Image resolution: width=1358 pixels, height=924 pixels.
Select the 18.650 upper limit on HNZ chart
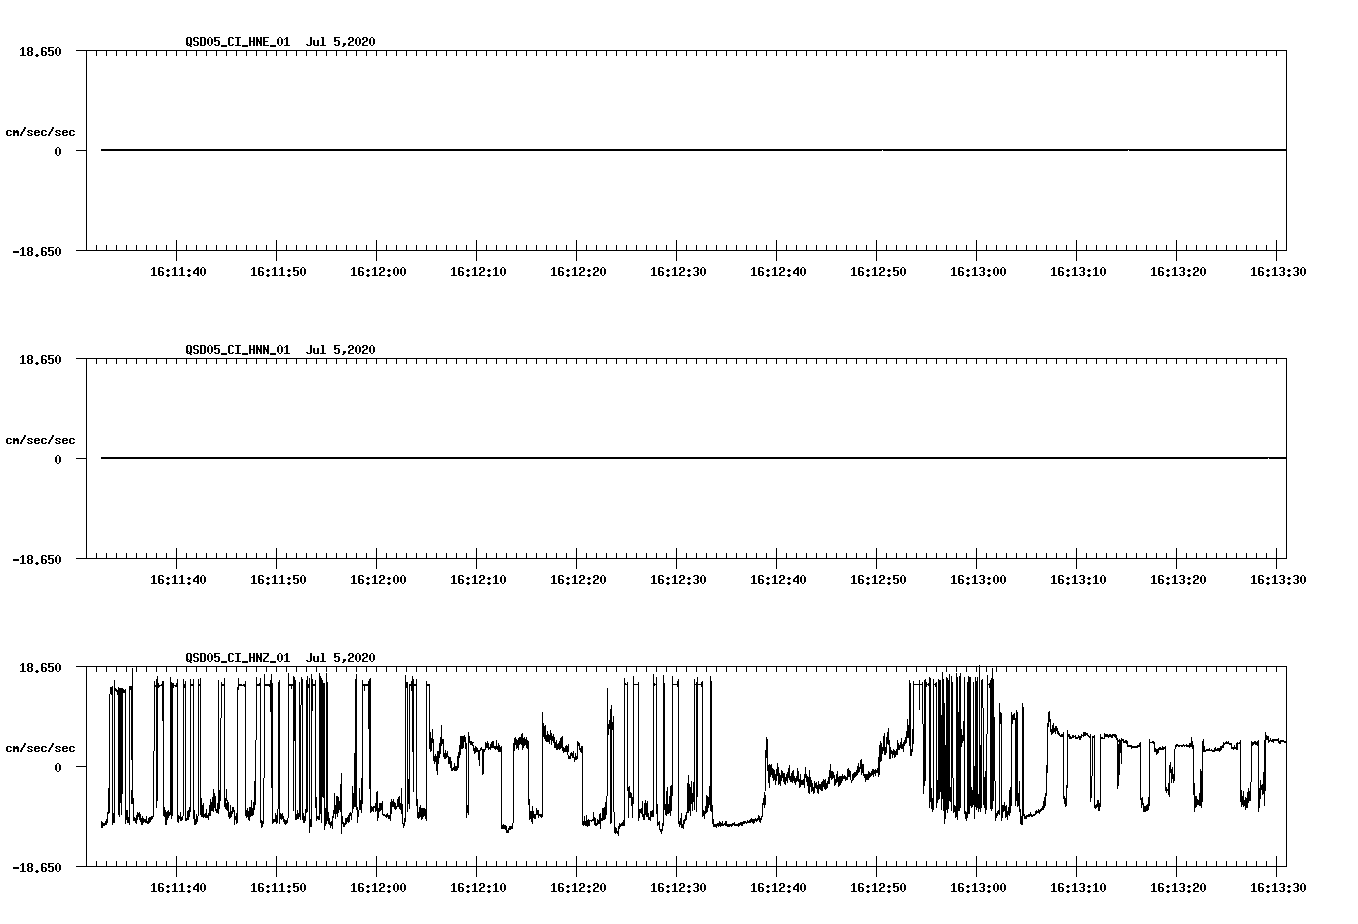[41, 667]
